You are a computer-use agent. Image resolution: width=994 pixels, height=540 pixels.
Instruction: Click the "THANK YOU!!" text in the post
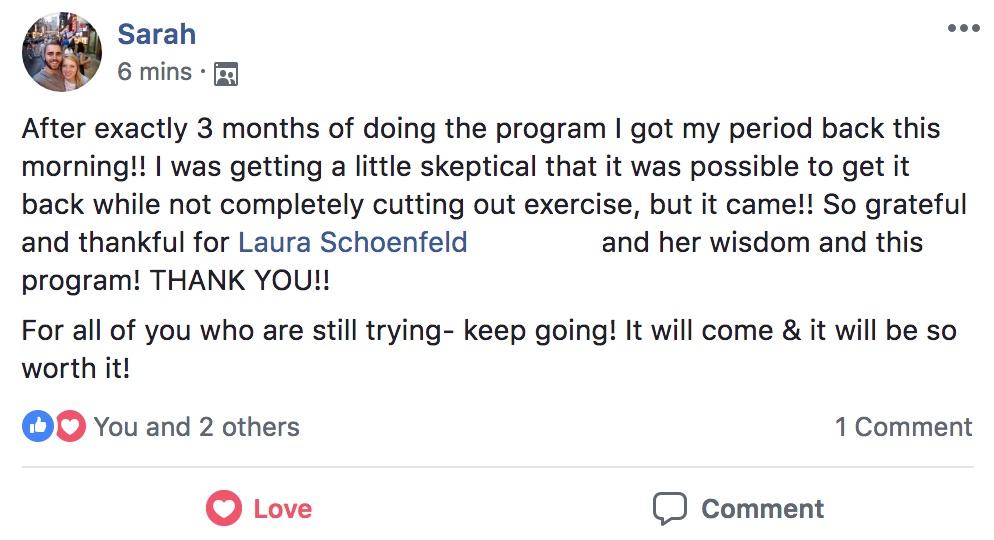(x=240, y=281)
